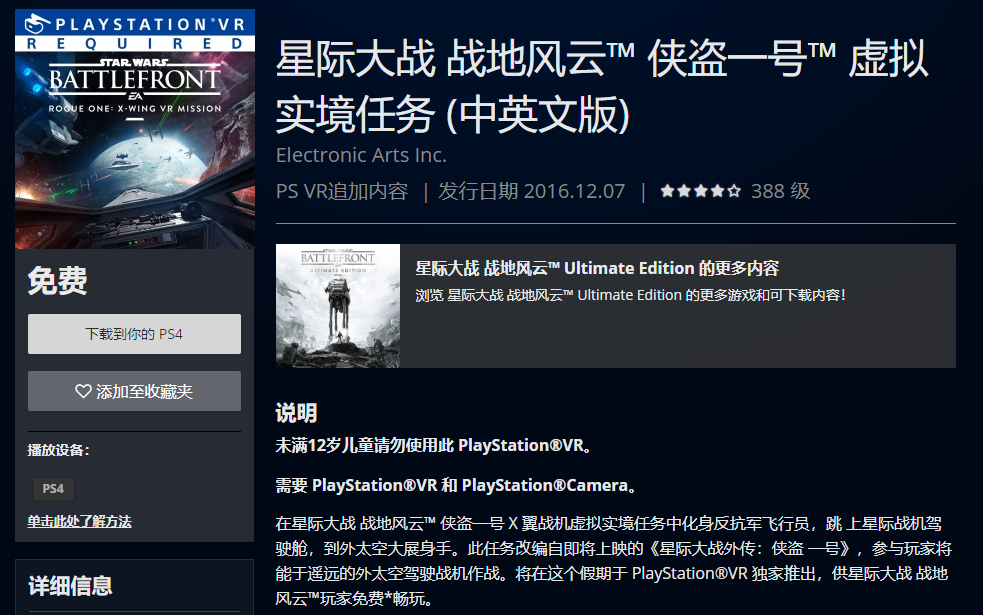983x615 pixels.
Task: Open the Battlefront X-Wing VR cover image
Action: pyautogui.click(x=135, y=129)
